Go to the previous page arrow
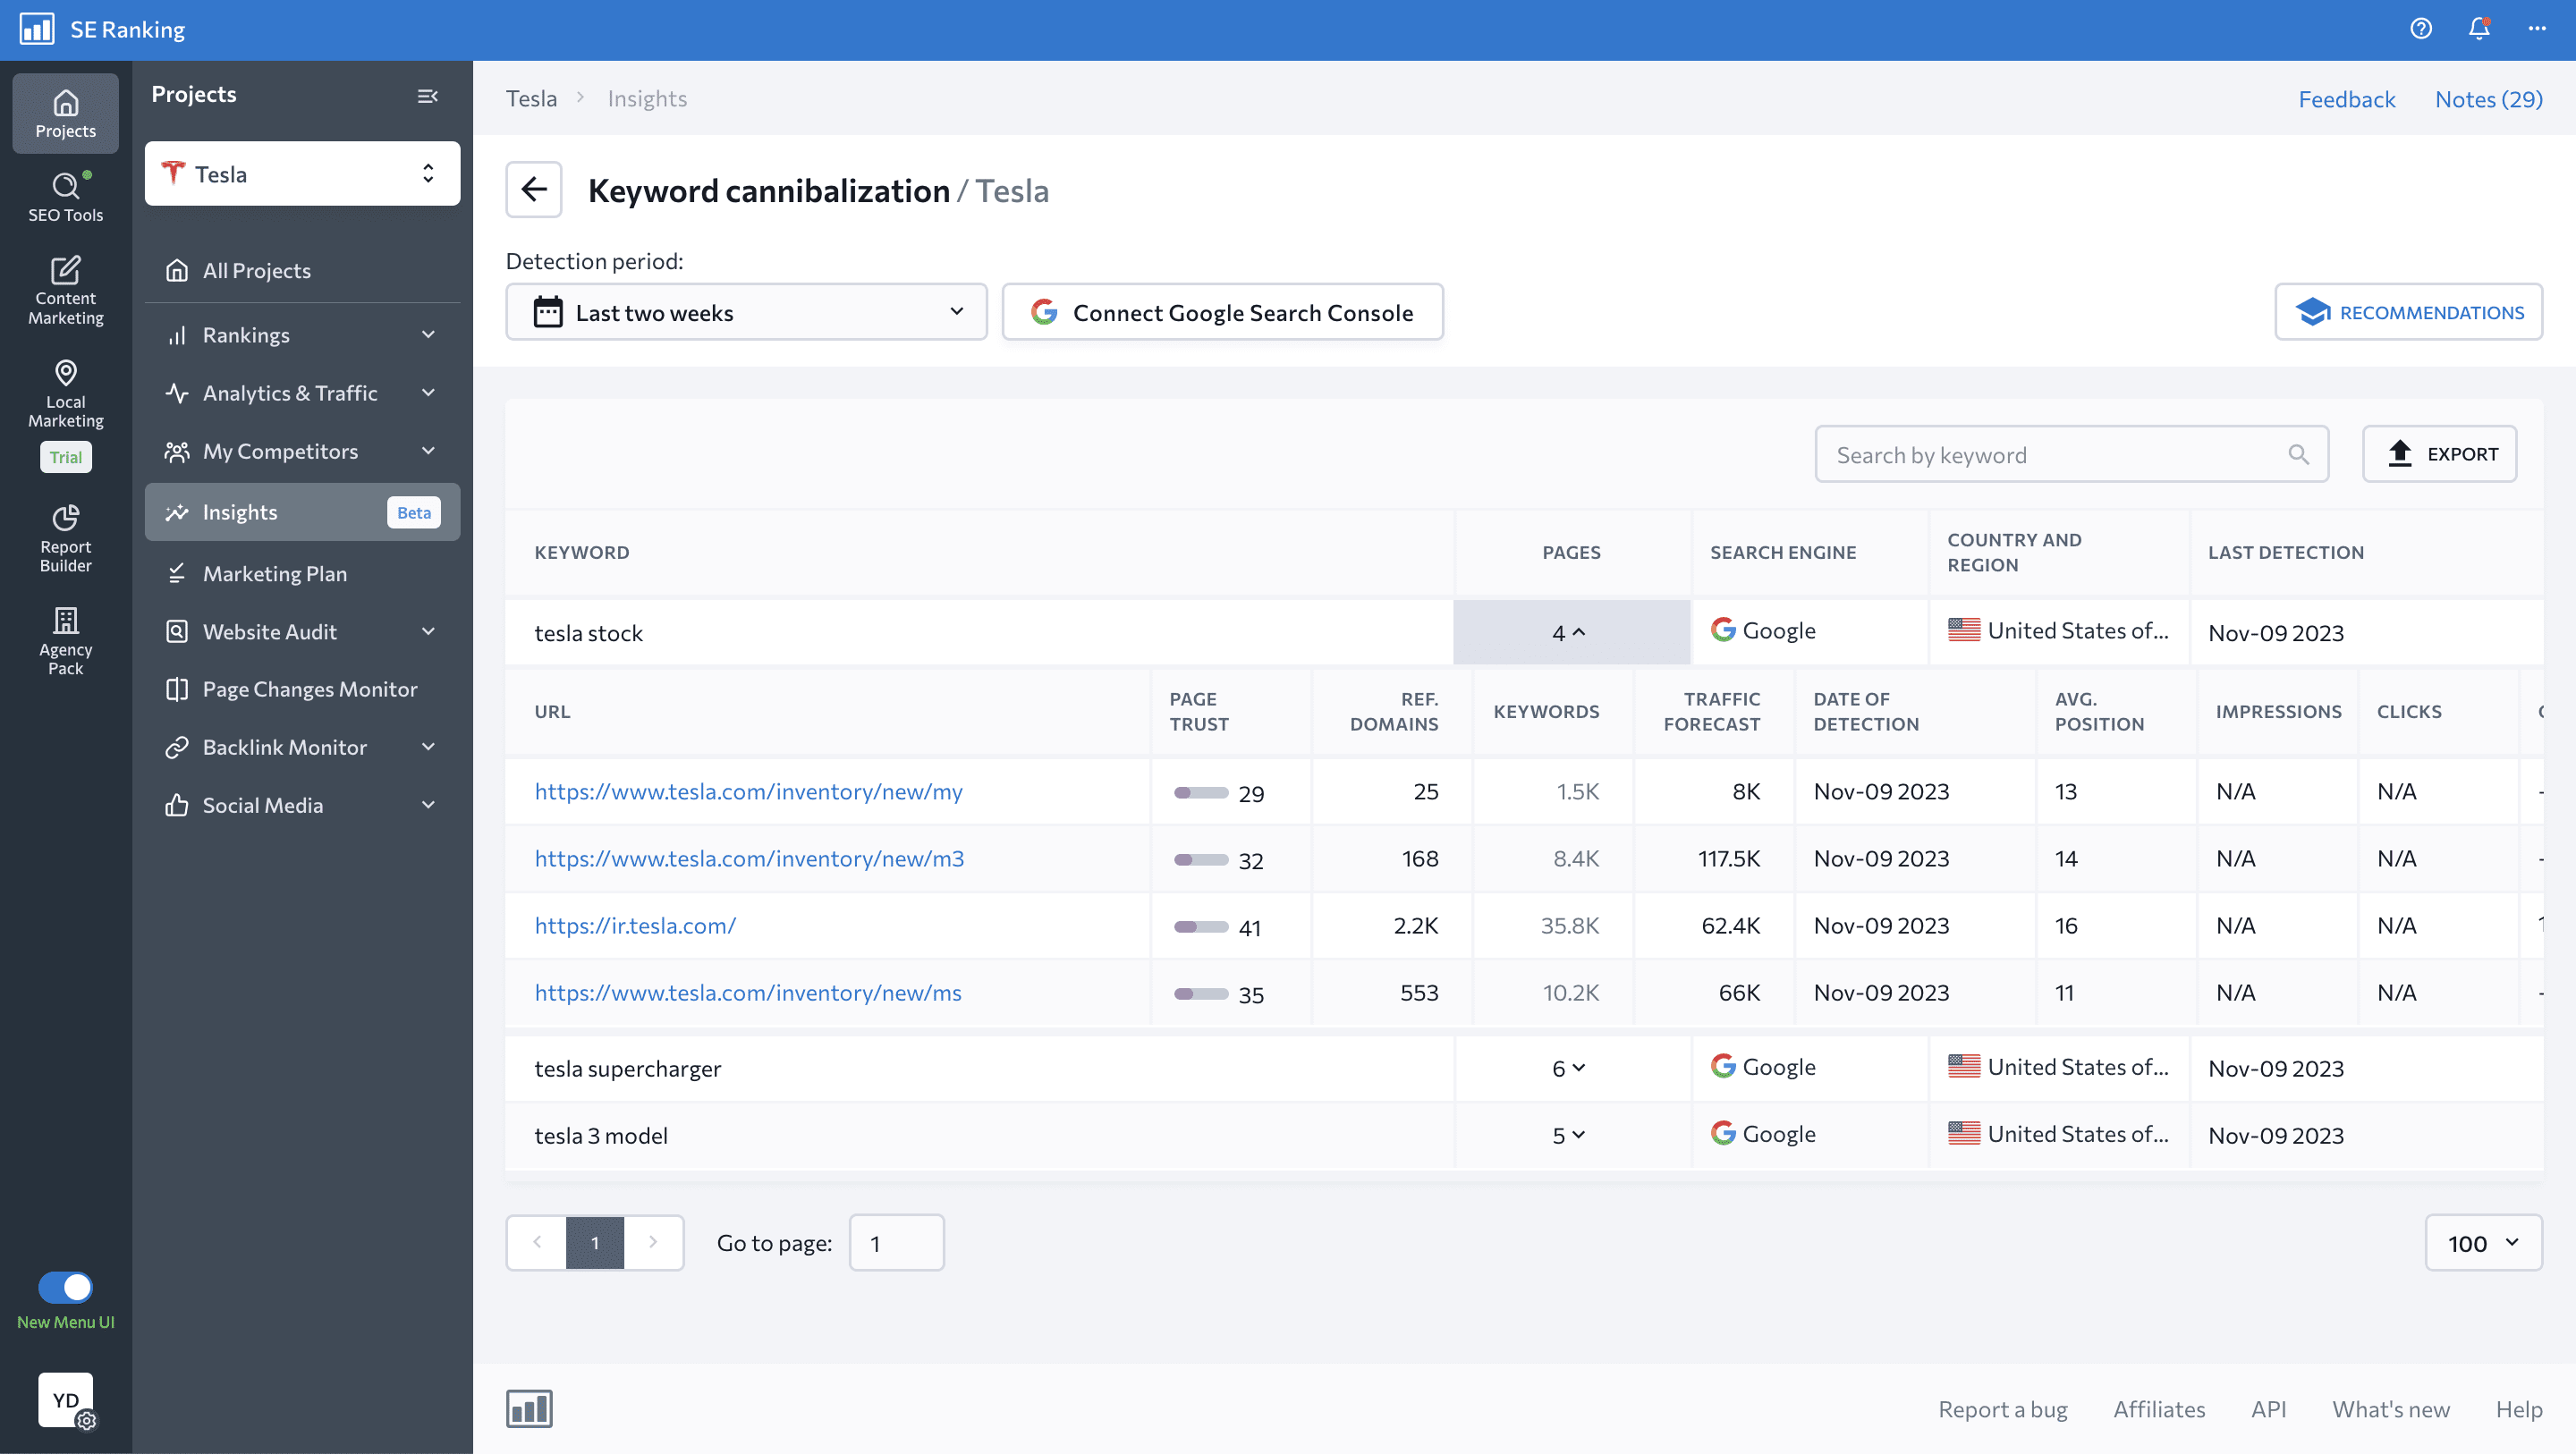 pyautogui.click(x=537, y=1242)
